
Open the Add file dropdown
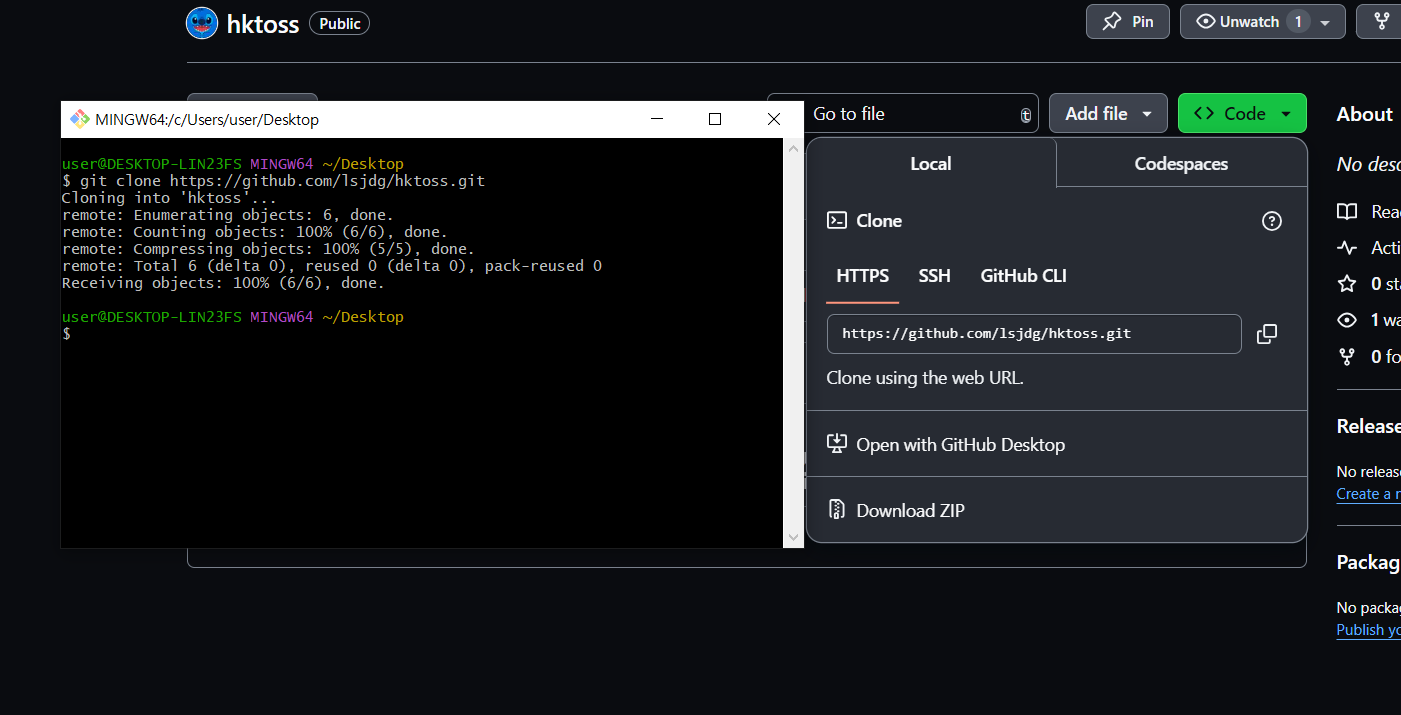pyautogui.click(x=1108, y=113)
